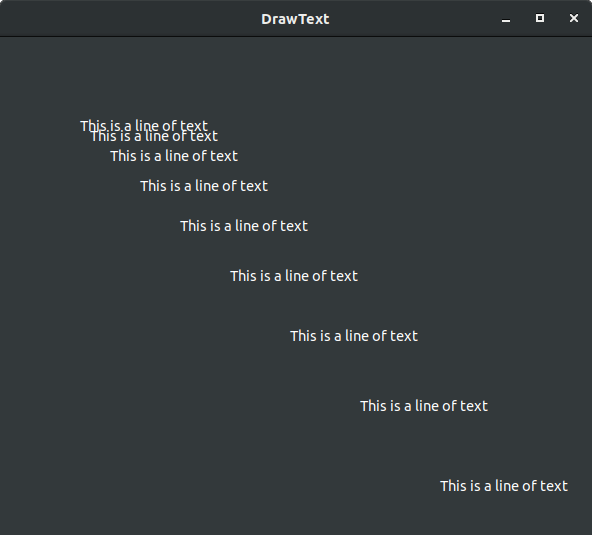Select the seventh text line from the top

[354, 336]
